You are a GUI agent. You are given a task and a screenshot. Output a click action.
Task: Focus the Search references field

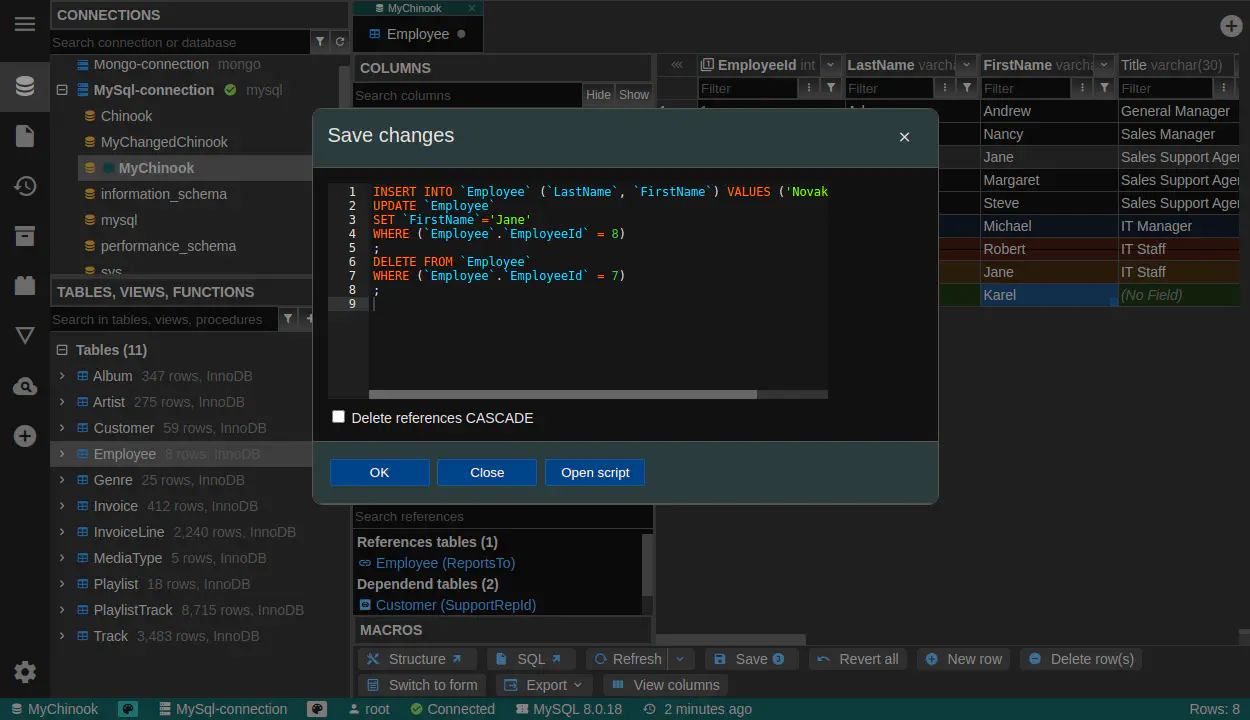pos(502,517)
